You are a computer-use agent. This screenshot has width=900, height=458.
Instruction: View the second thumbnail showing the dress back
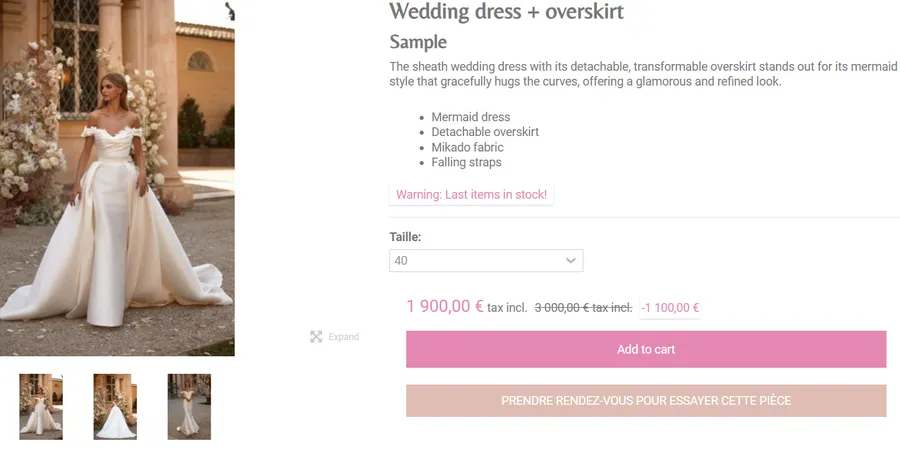pos(115,406)
